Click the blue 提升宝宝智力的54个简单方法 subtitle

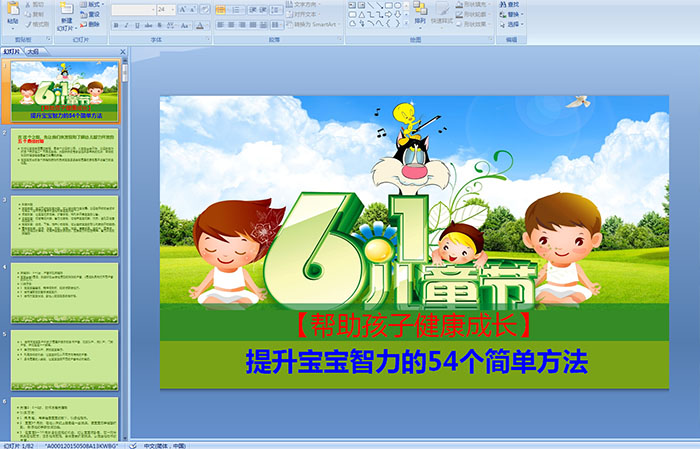pos(417,362)
